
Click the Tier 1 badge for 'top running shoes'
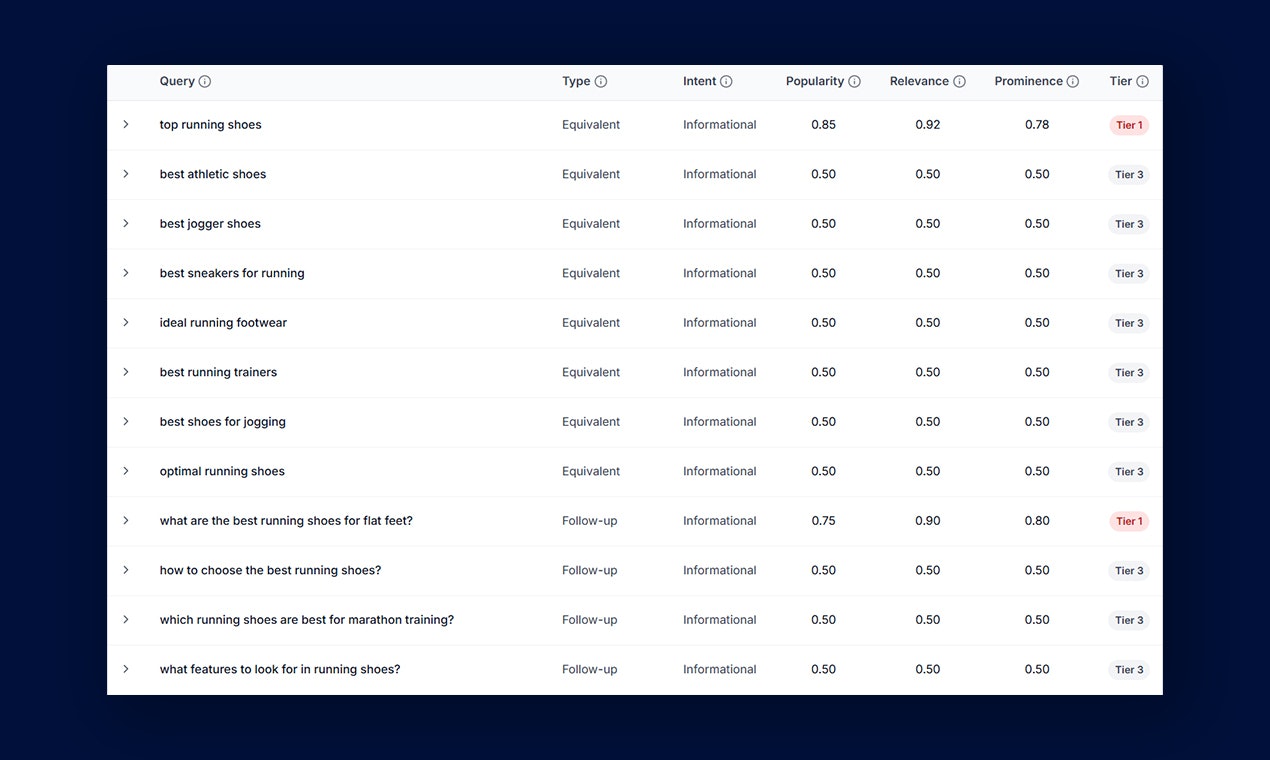1128,124
